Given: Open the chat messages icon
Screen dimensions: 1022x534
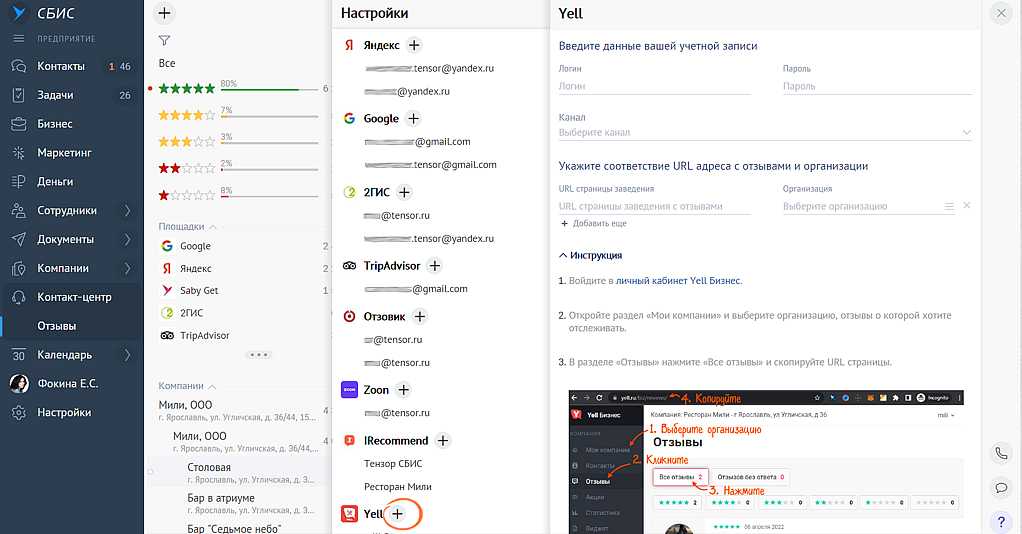Looking at the screenshot, I should (x=1001, y=487).
